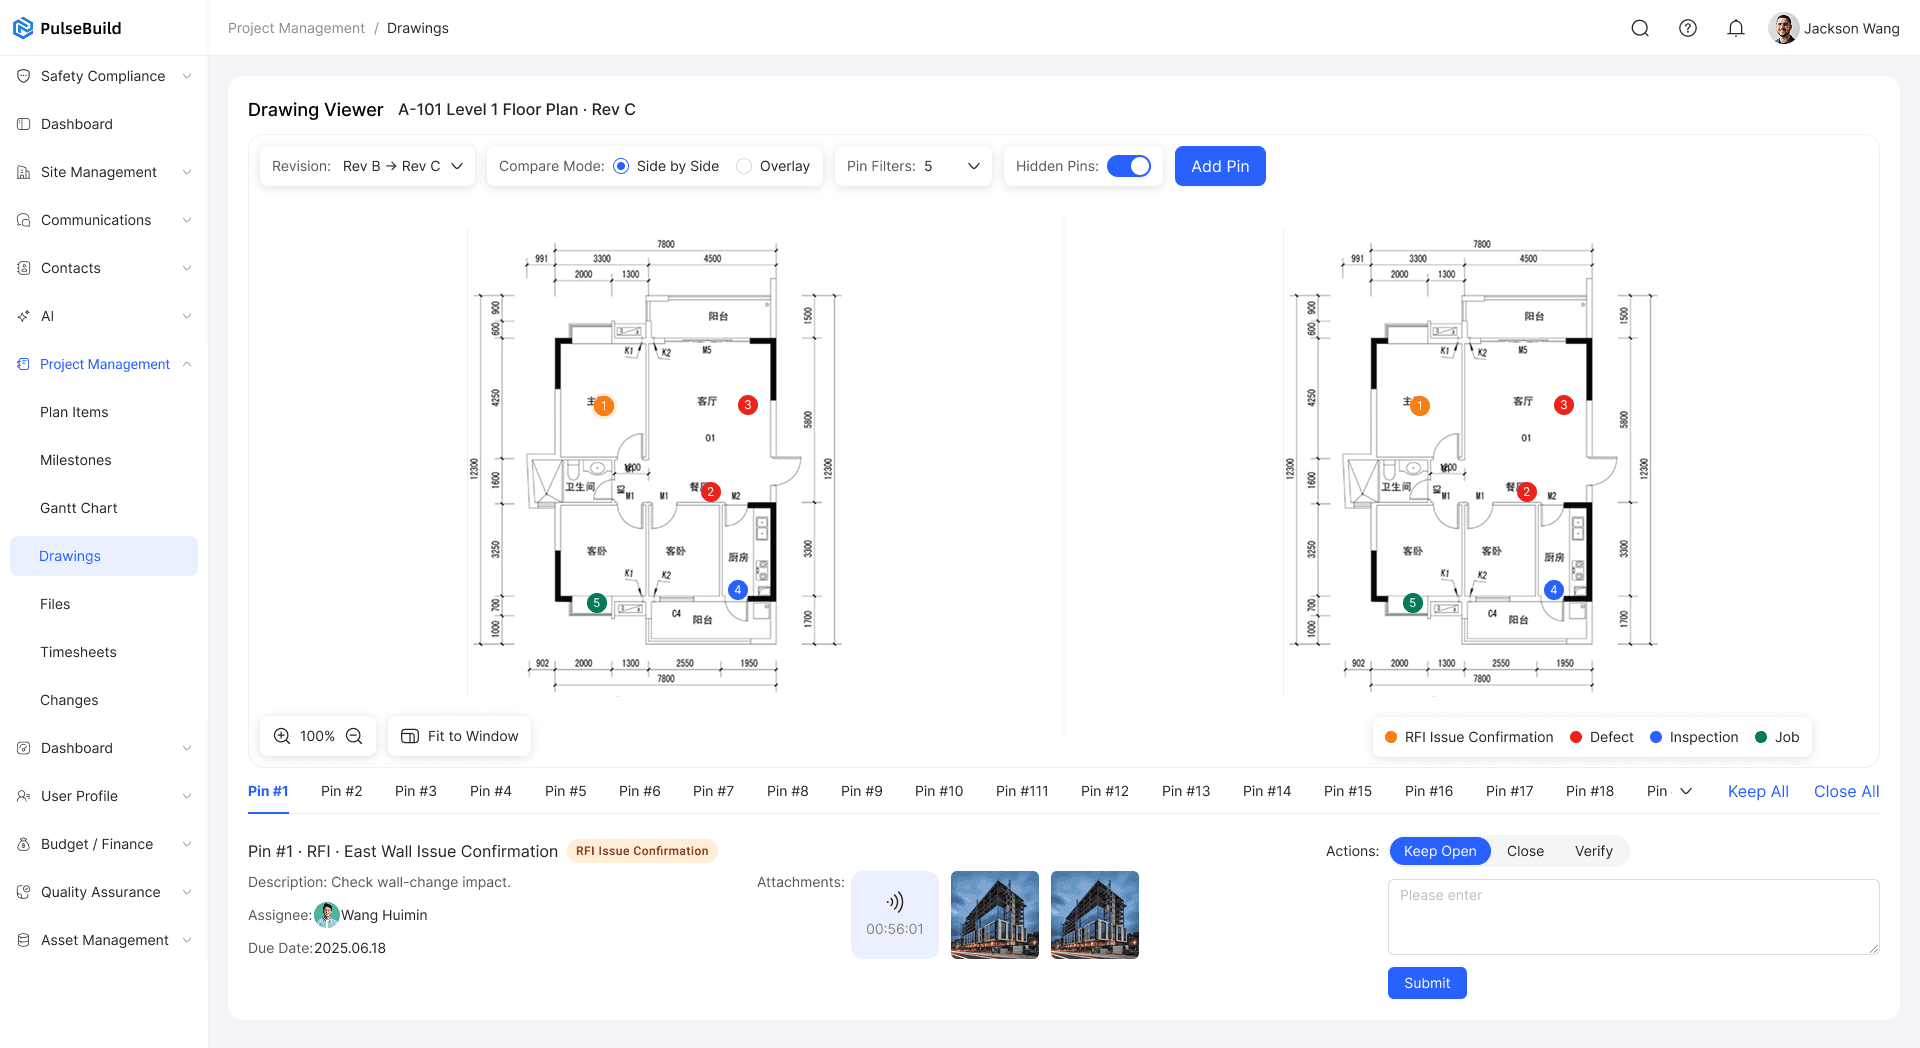Switch to the Pin #5 tab
The width and height of the screenshot is (1920, 1048).
tap(565, 791)
